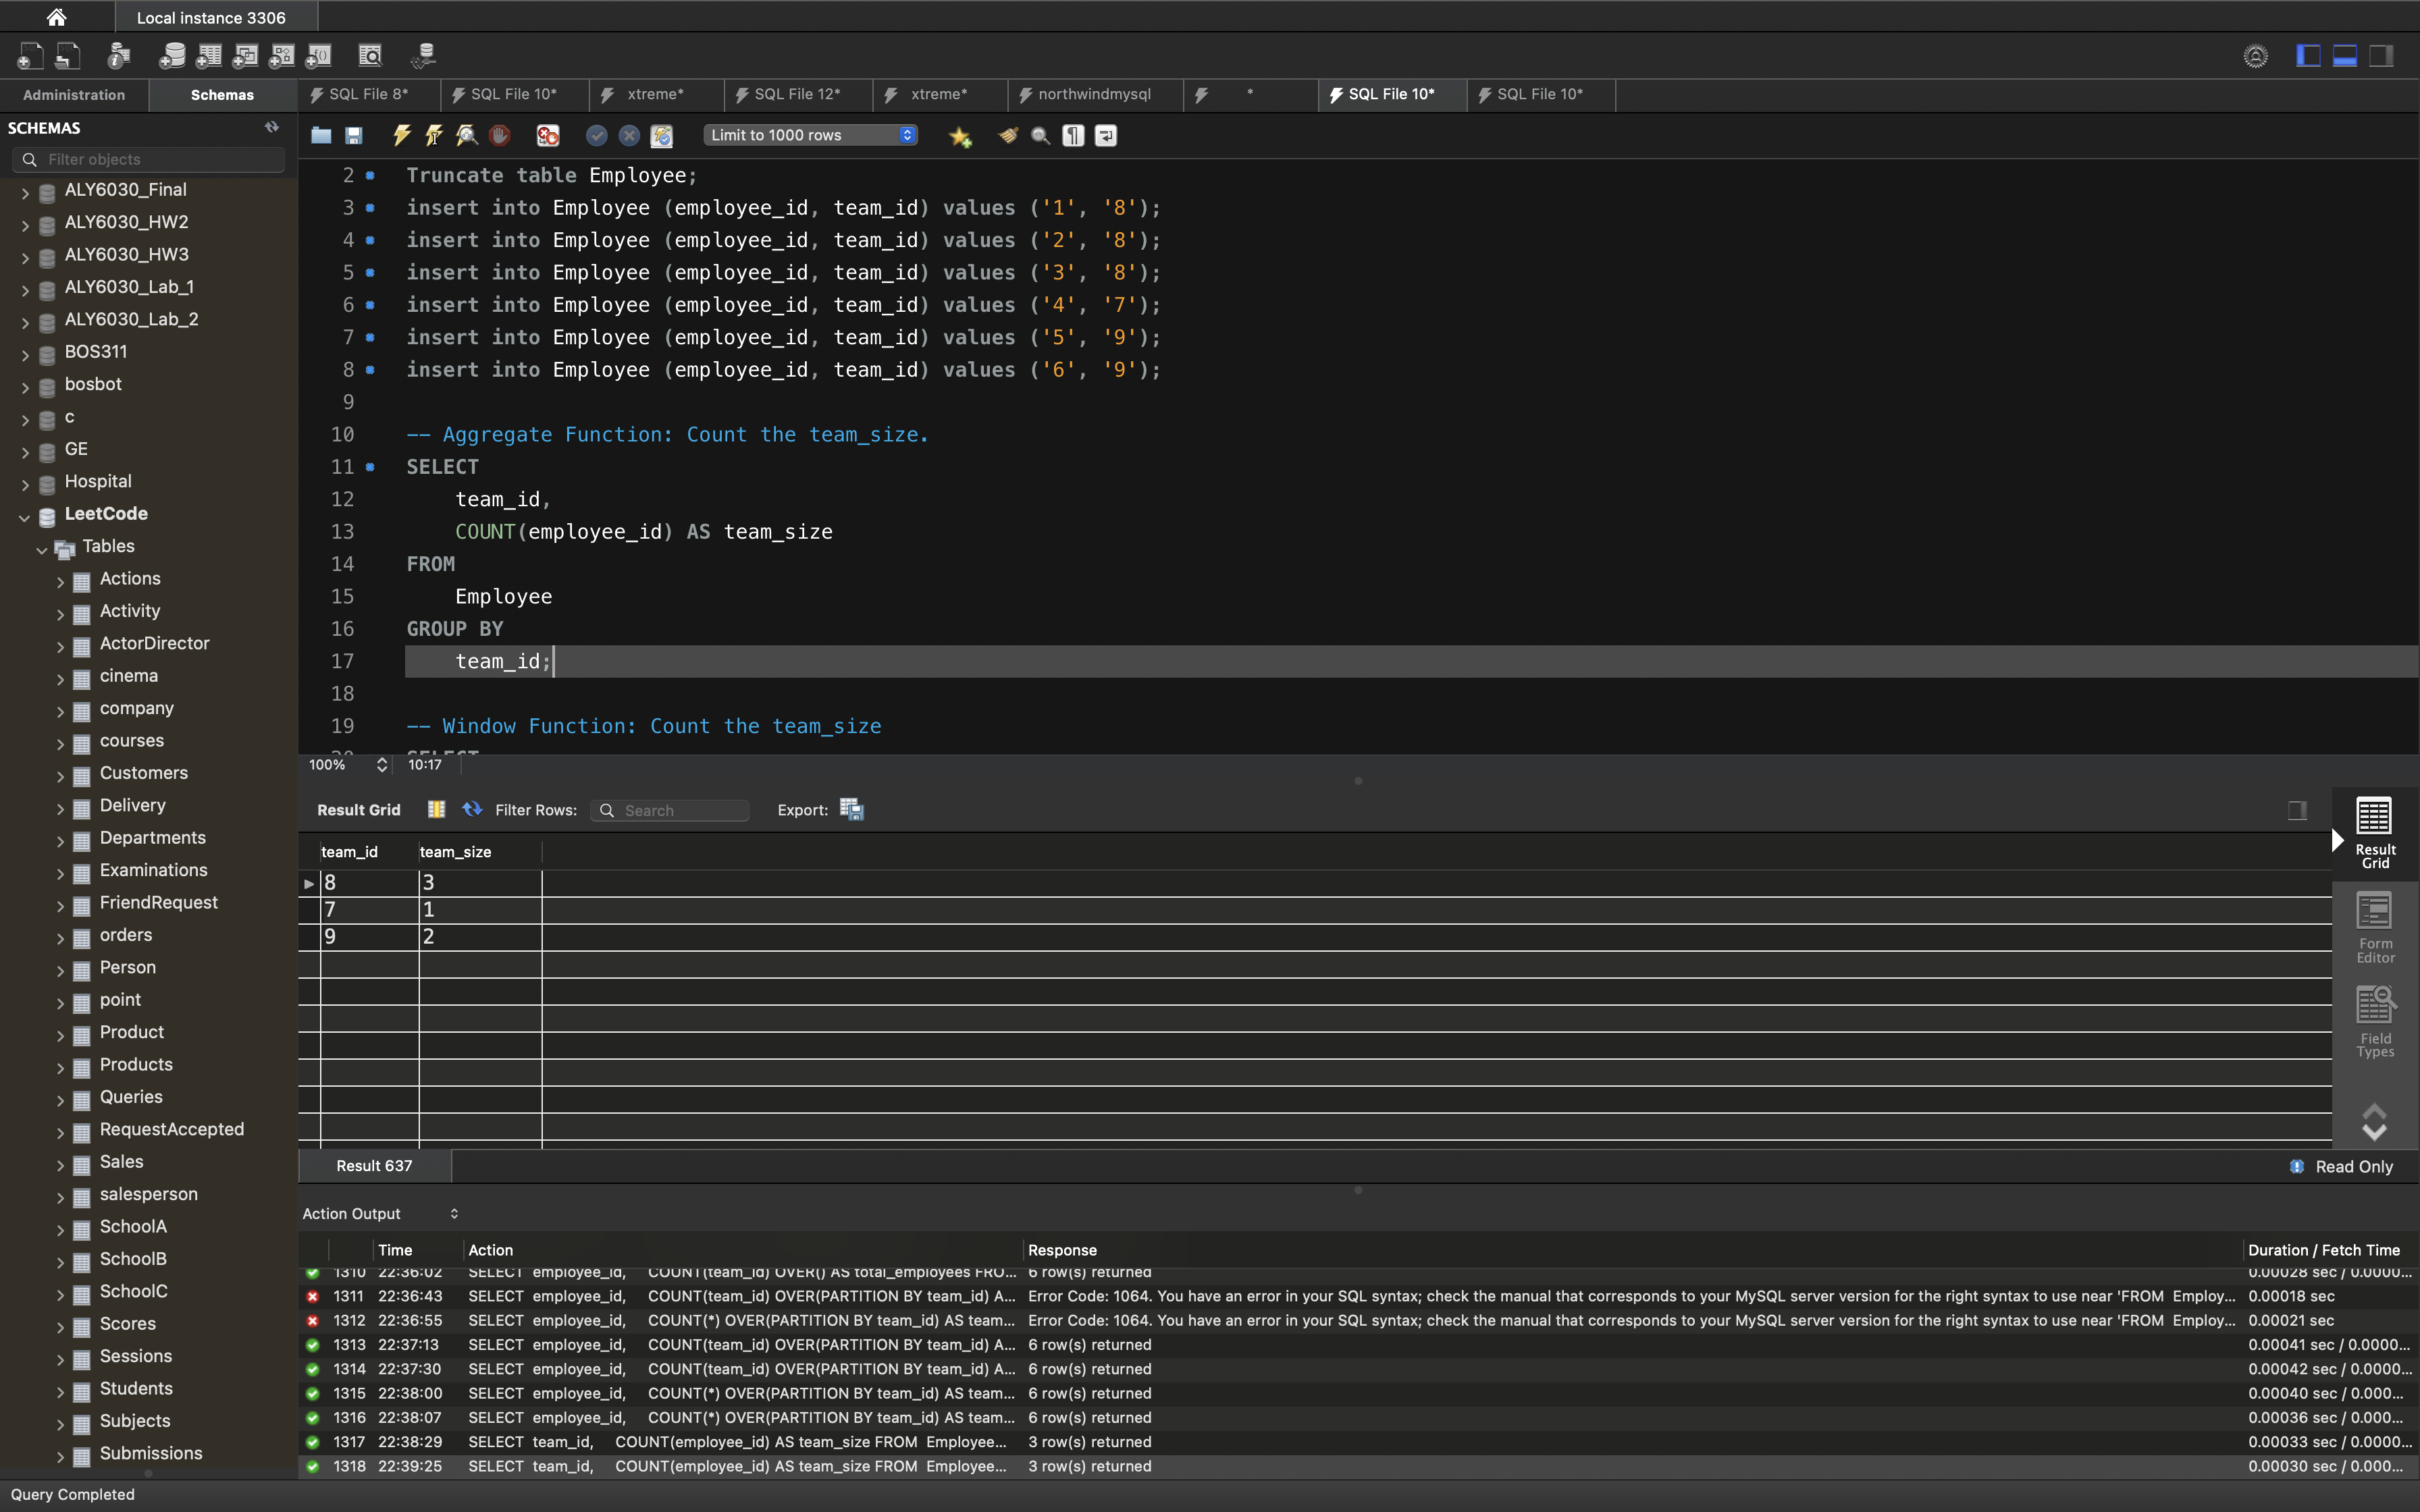Screen dimensions: 2420x1512
Task: Add snippet to favorites with star icon
Action: coord(960,136)
